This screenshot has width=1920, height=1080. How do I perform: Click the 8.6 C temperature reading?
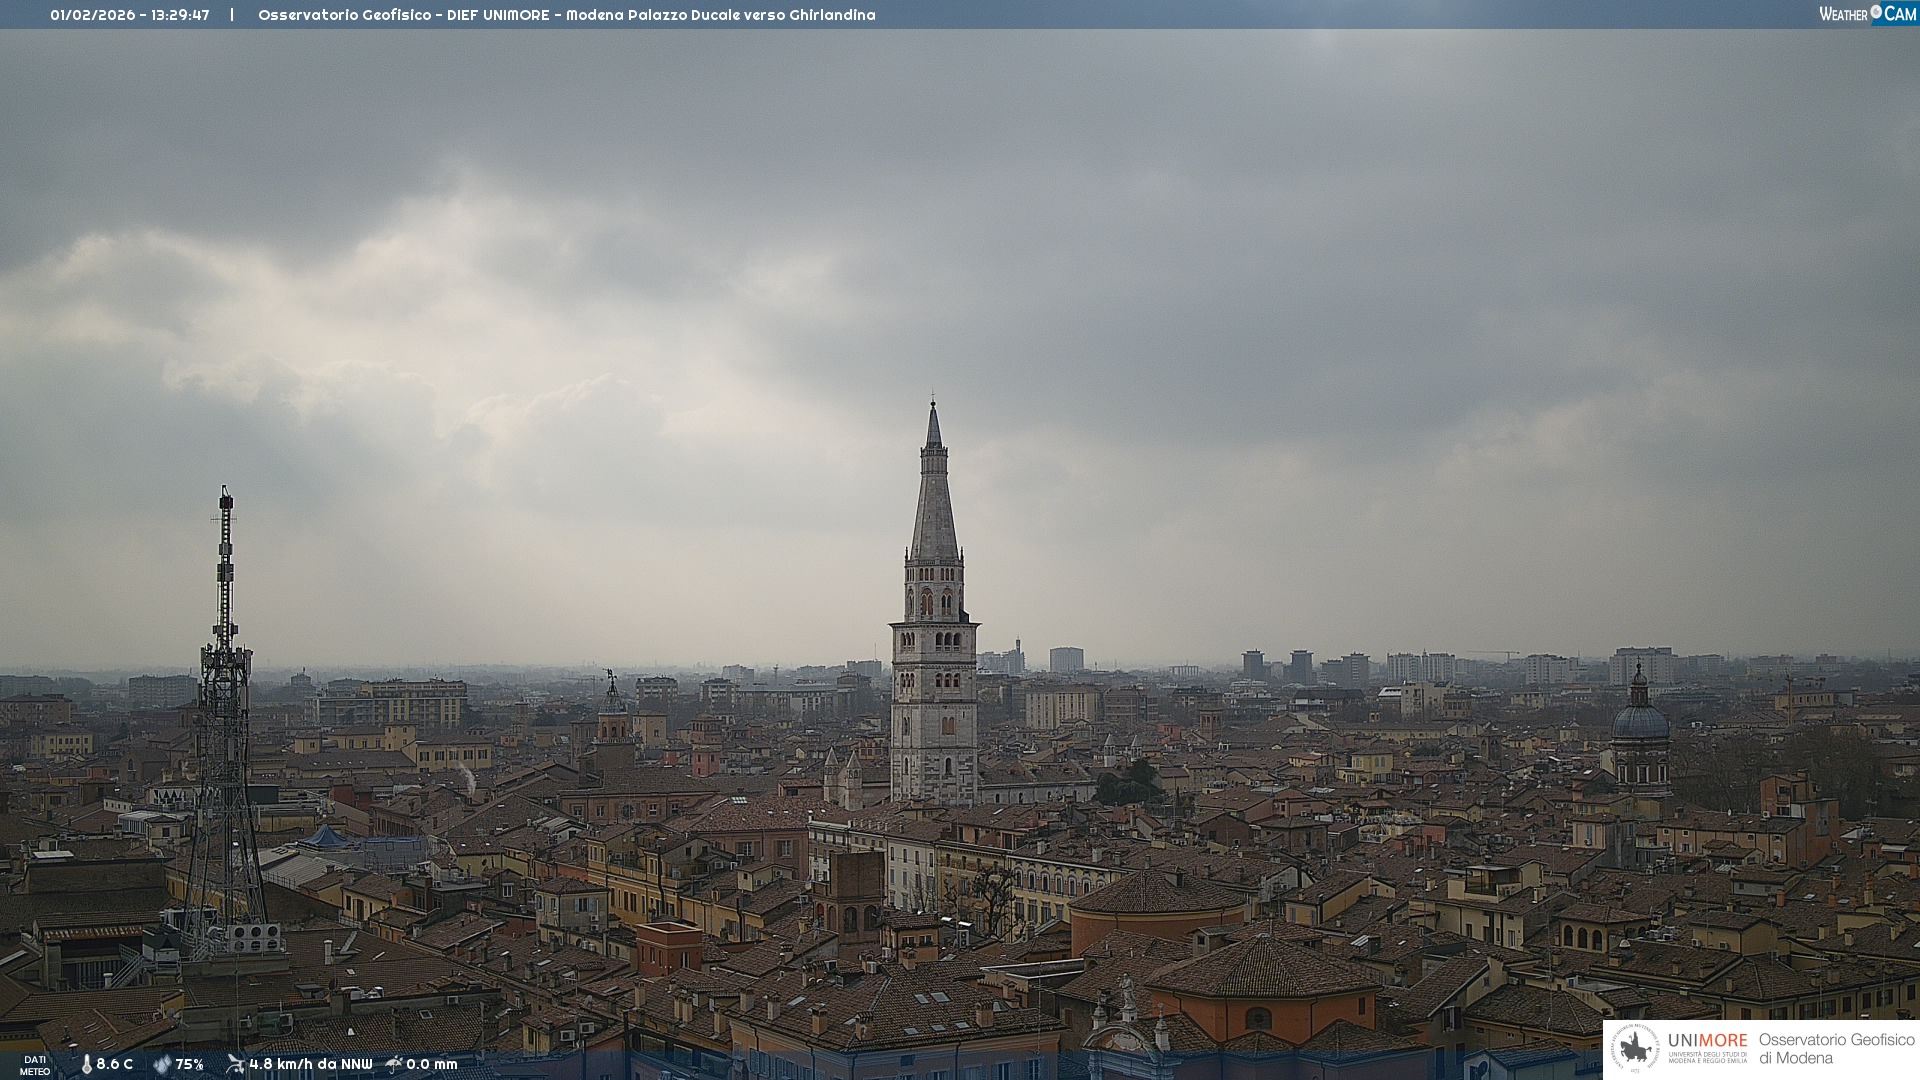point(114,1064)
